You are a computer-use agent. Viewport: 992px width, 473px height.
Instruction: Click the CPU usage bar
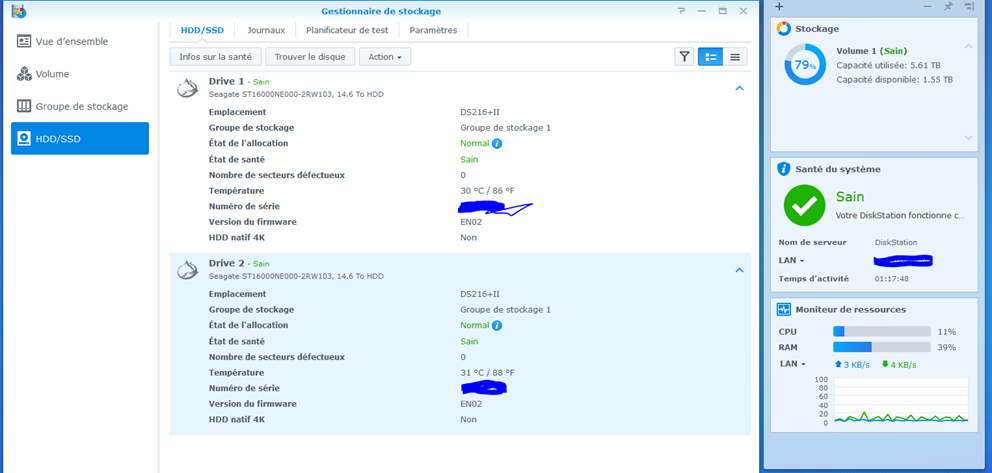pyautogui.click(x=881, y=331)
